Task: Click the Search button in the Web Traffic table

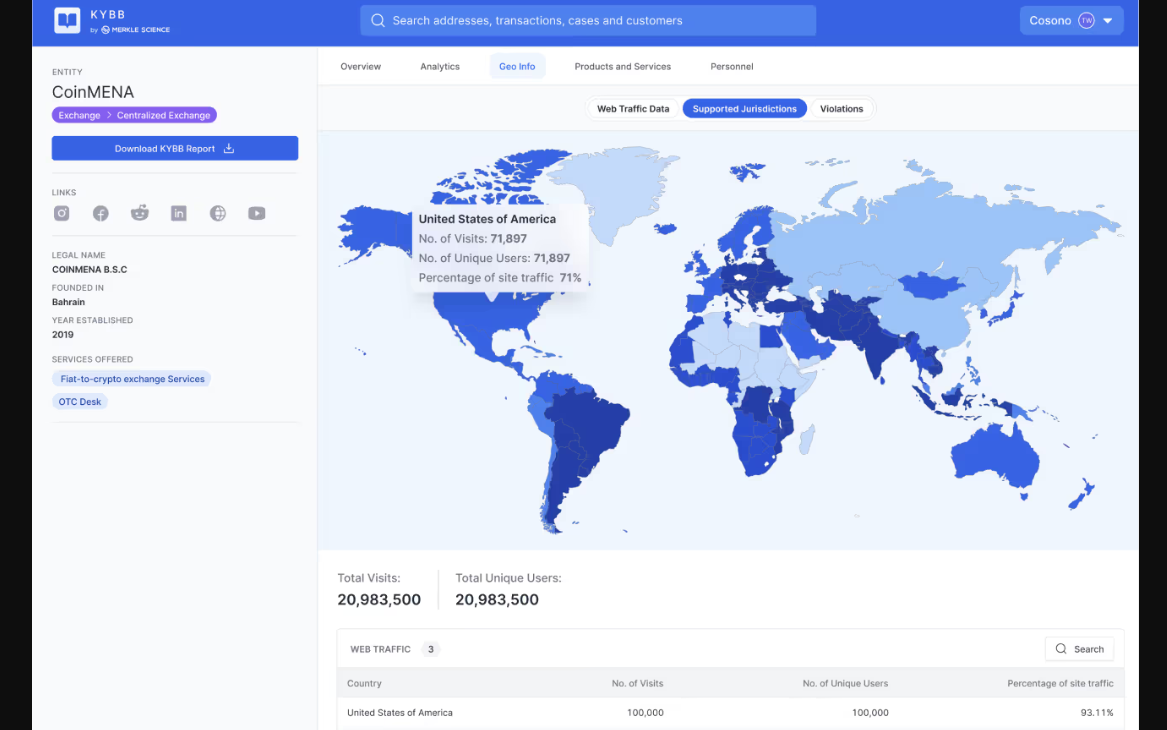Action: tap(1079, 649)
